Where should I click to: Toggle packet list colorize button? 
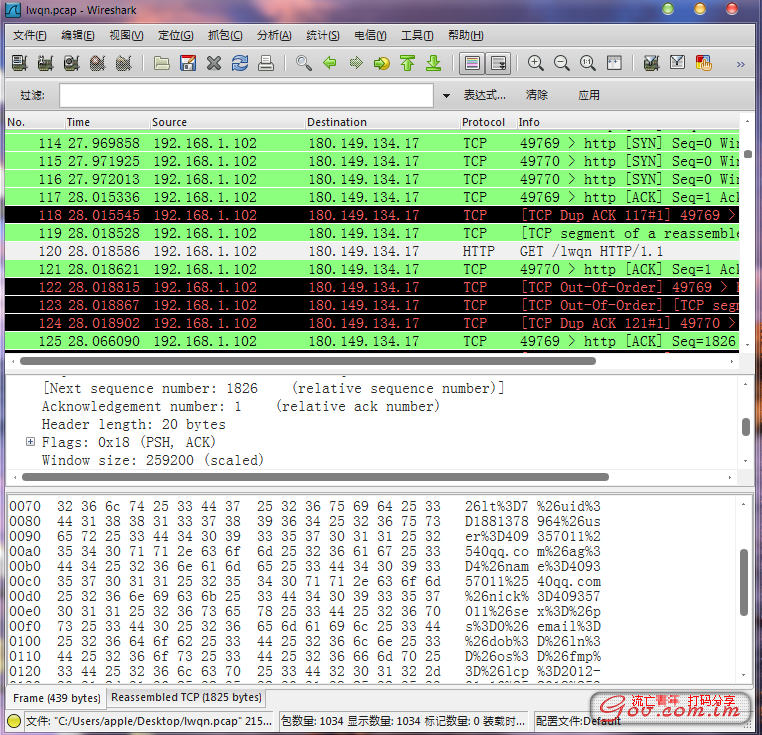click(x=472, y=63)
